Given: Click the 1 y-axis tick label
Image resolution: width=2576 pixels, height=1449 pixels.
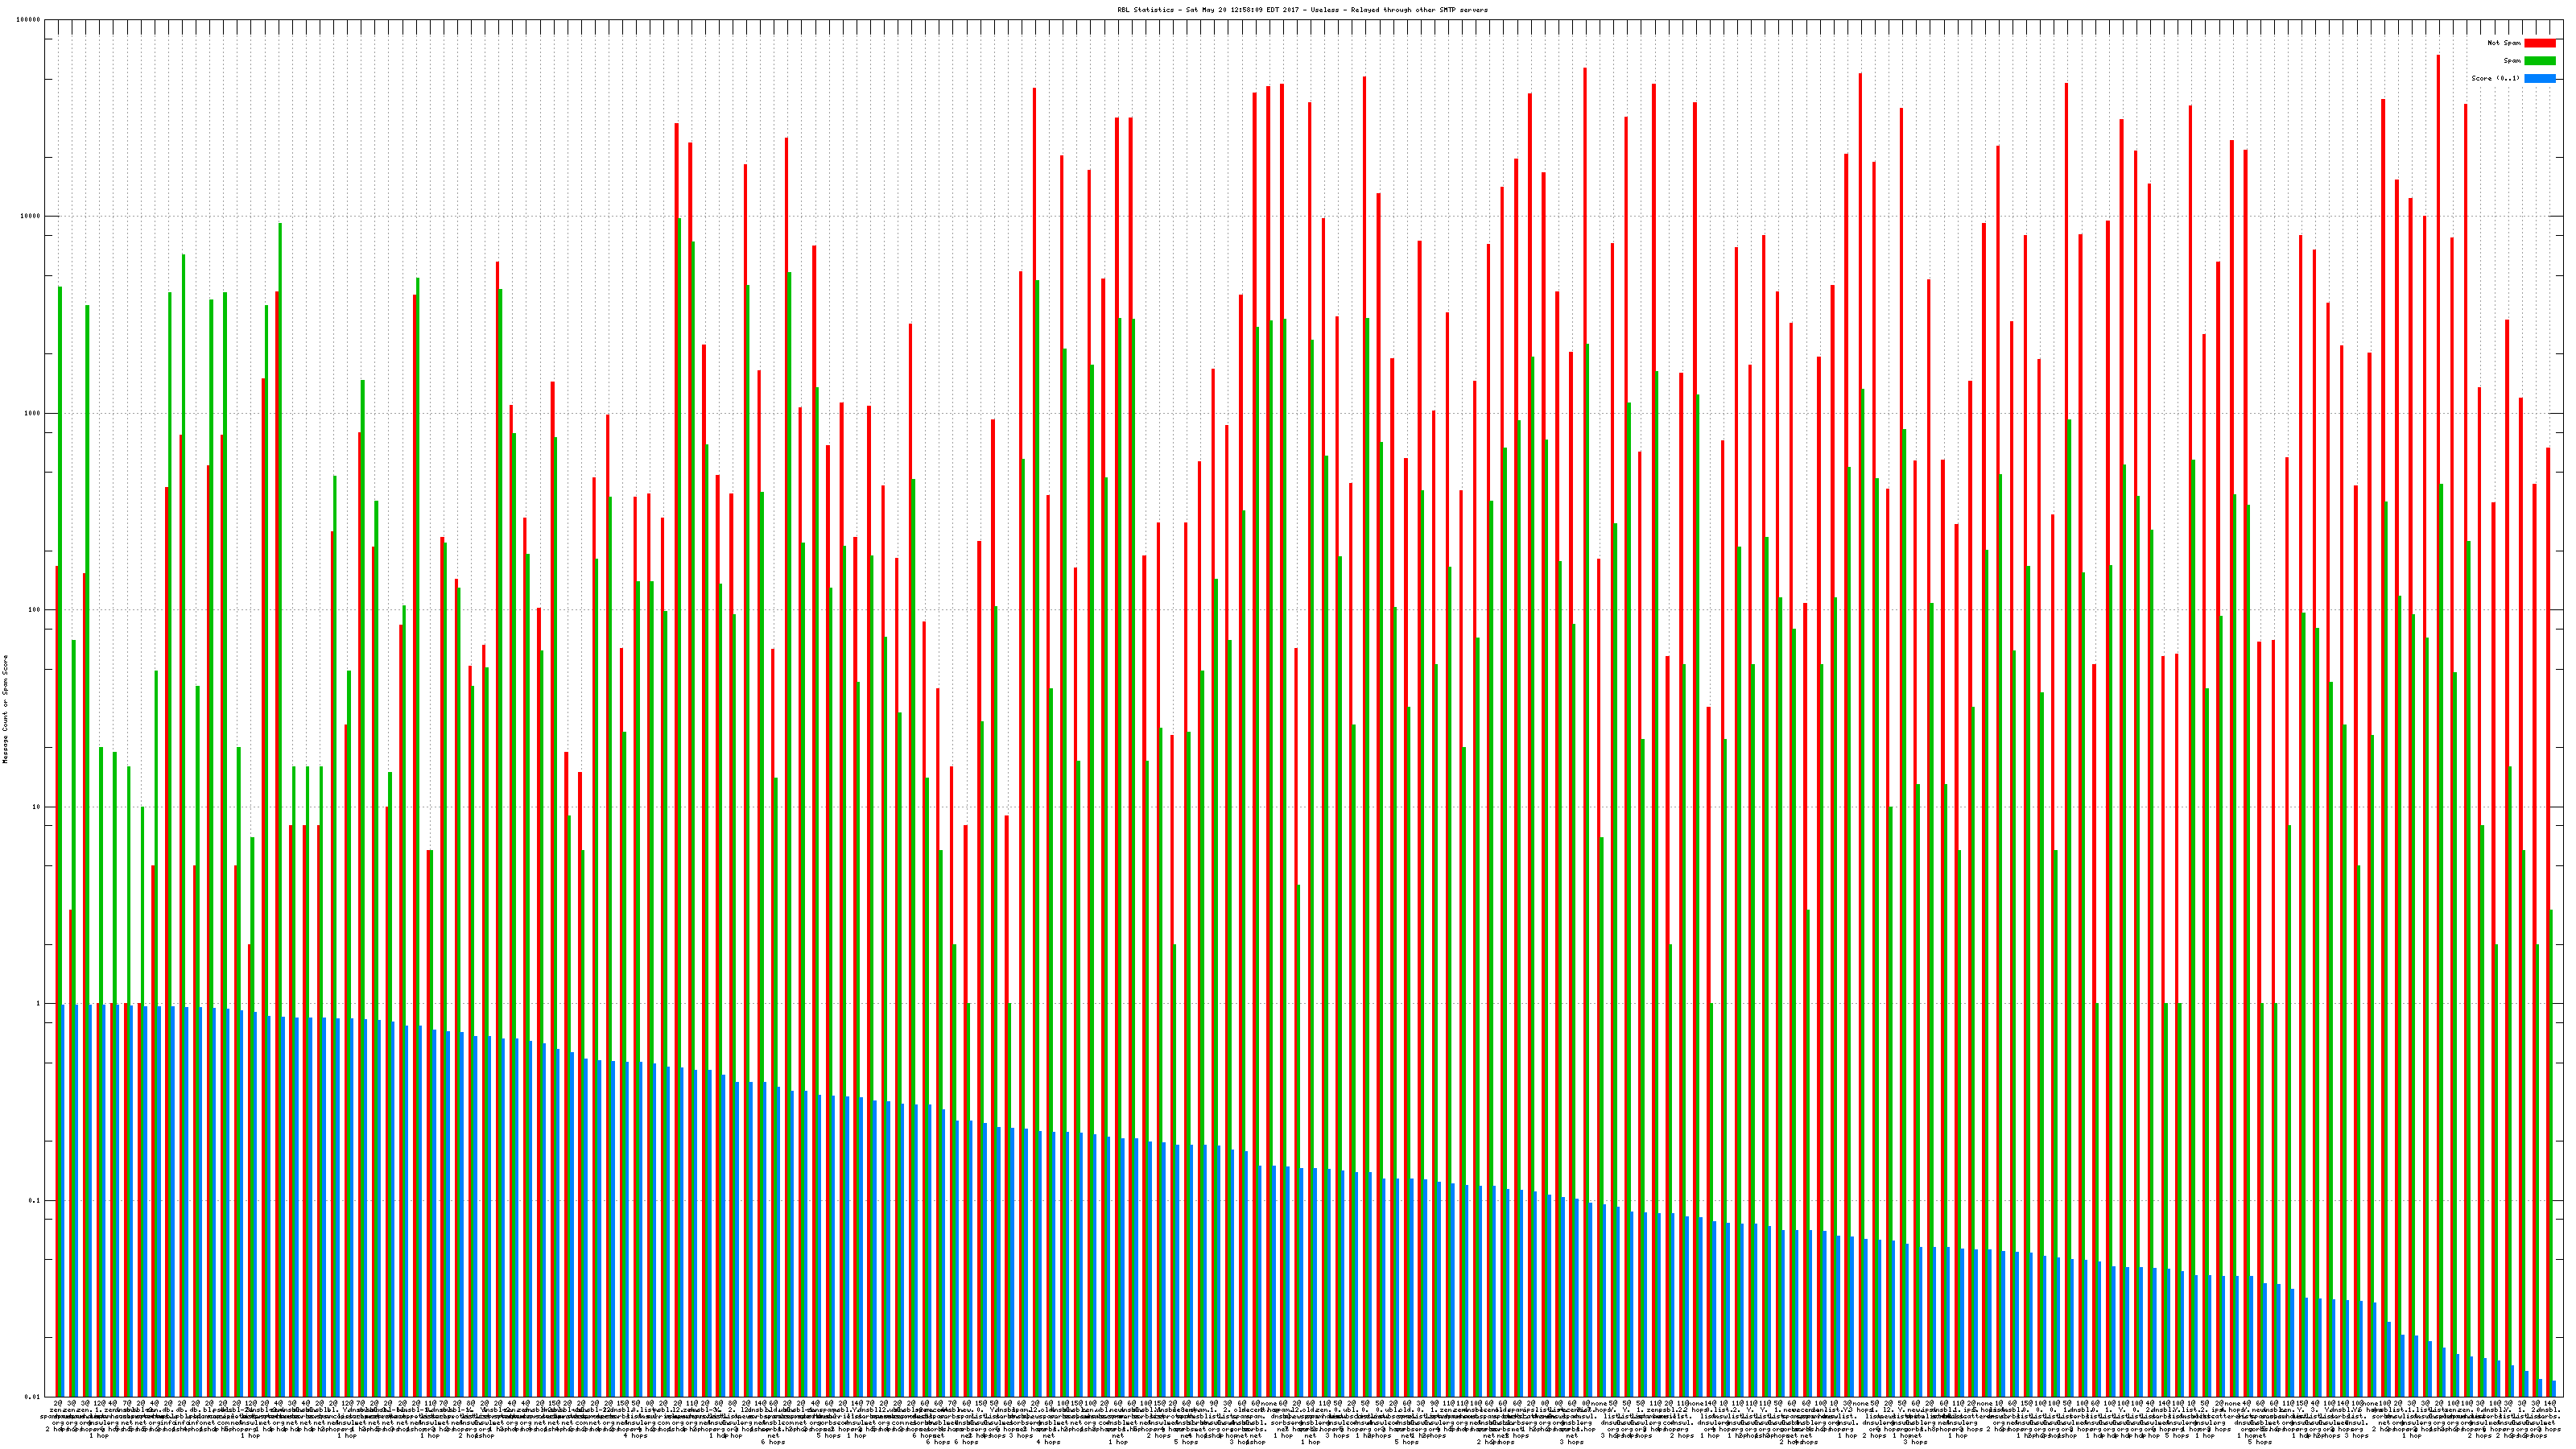Looking at the screenshot, I should tap(39, 1004).
